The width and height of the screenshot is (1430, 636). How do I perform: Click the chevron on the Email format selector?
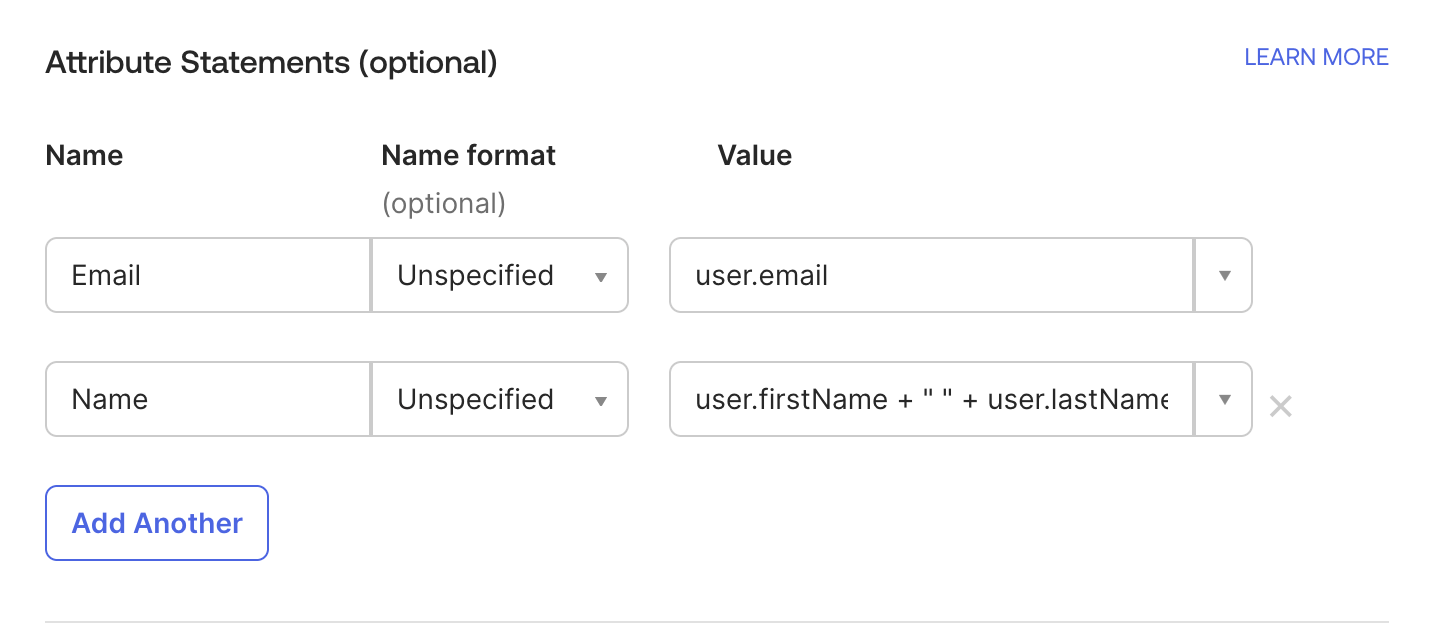pyautogui.click(x=601, y=275)
